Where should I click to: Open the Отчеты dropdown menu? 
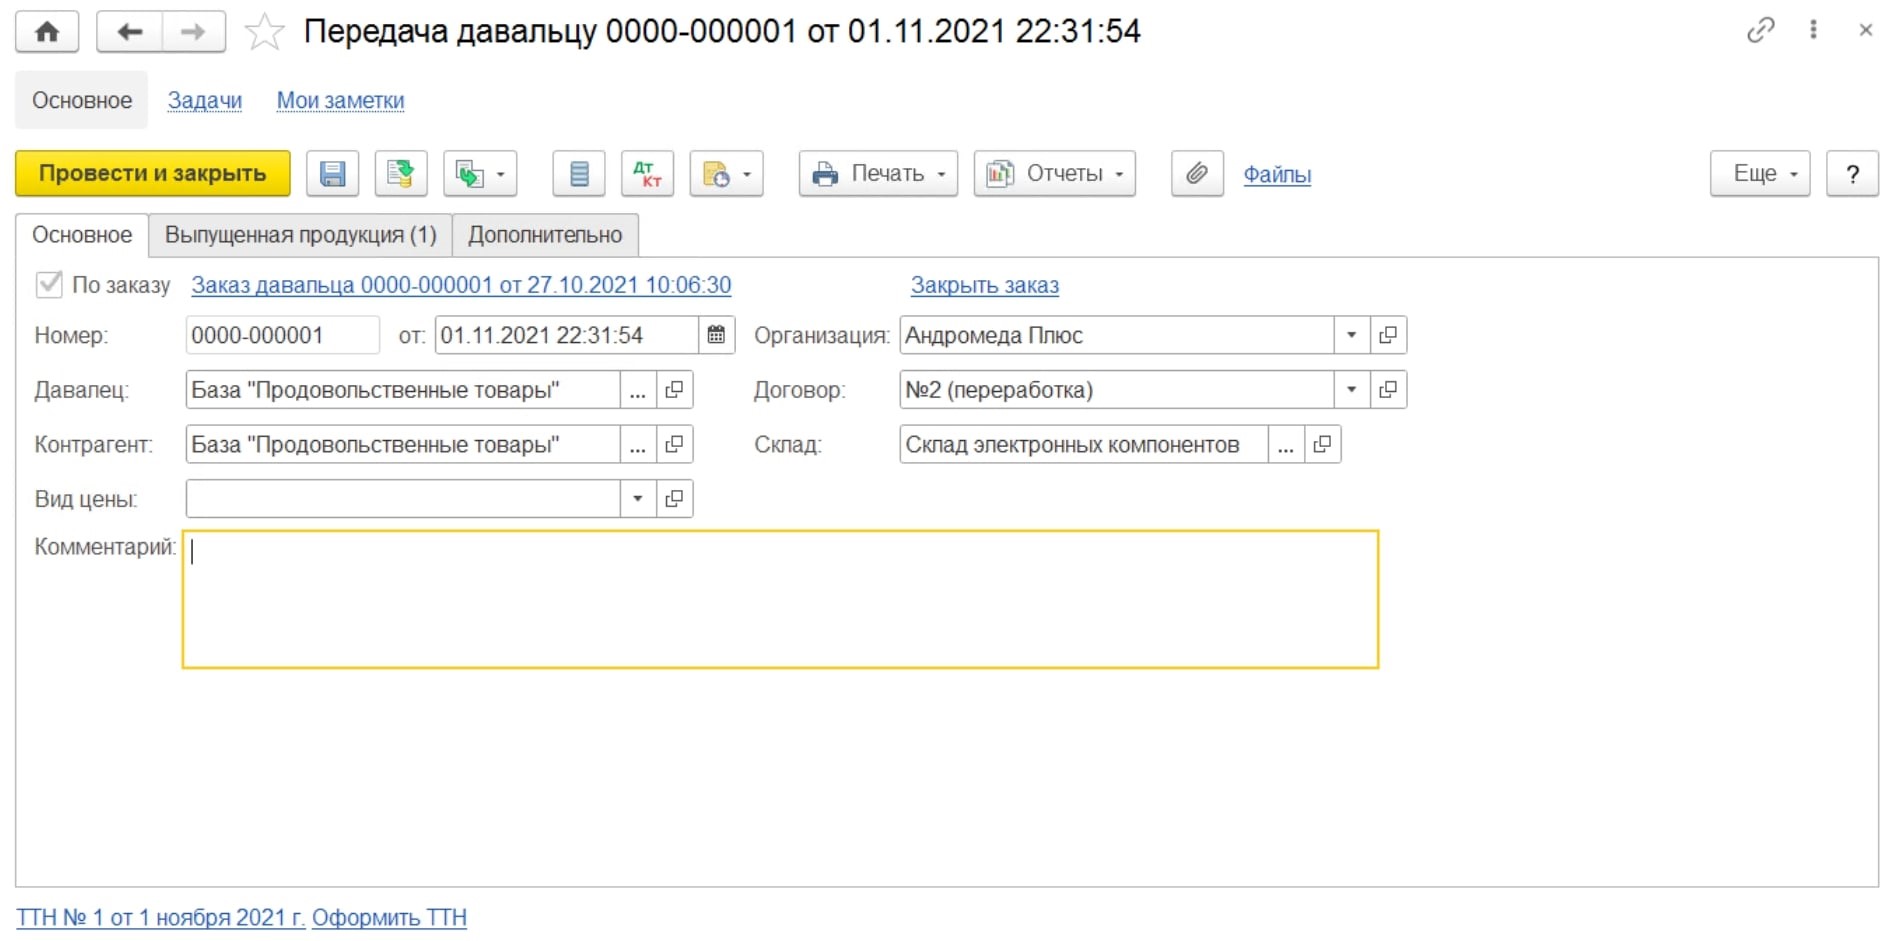click(x=1055, y=174)
